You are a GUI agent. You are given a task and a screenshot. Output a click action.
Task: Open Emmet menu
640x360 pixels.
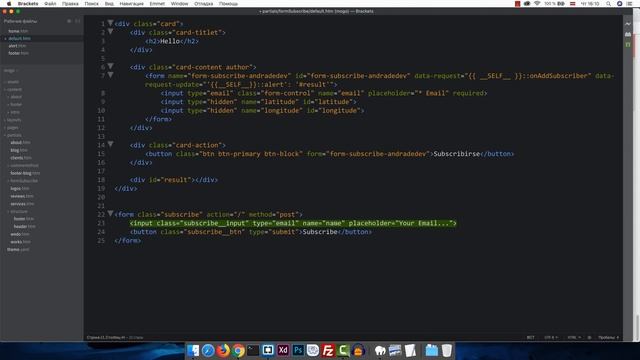(x=157, y=4)
